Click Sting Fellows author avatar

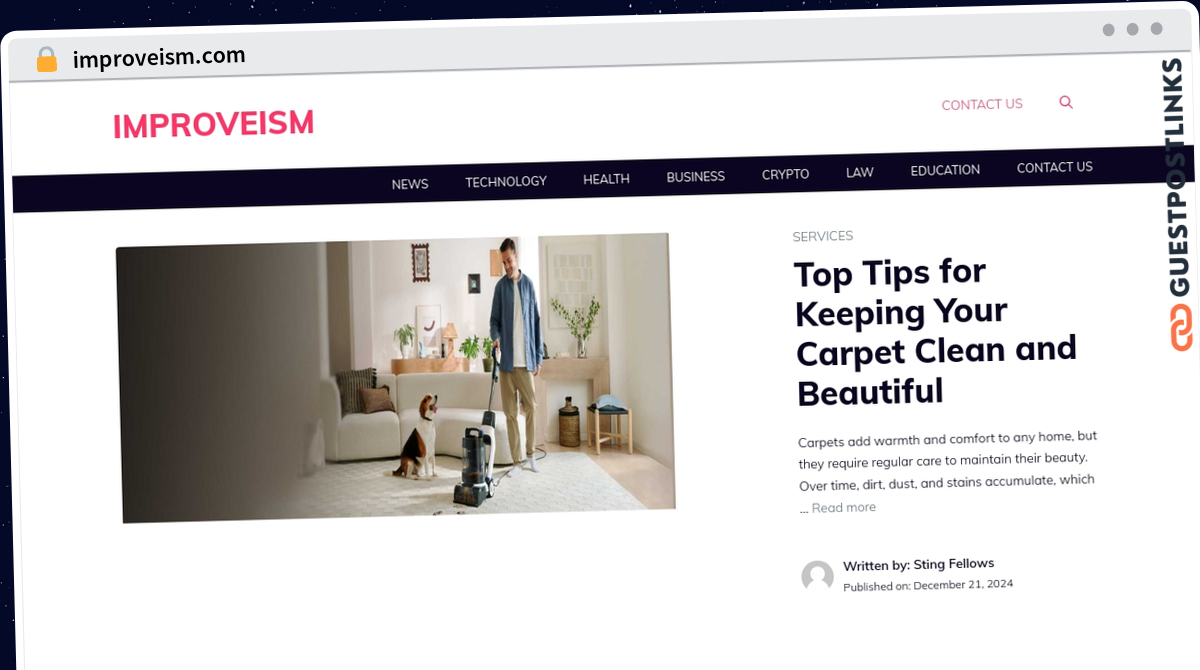817,576
